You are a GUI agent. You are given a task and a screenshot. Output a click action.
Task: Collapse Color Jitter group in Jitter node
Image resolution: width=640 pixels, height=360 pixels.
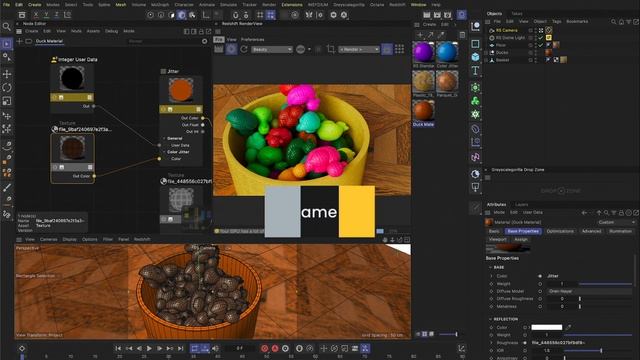pos(164,152)
